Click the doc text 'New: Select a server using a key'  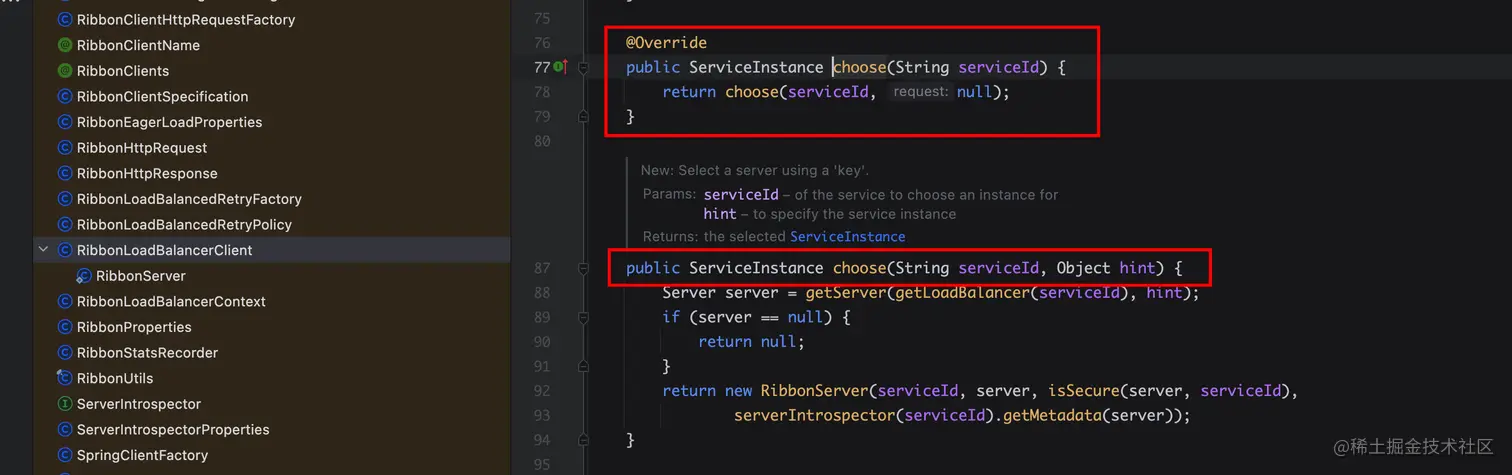[x=755, y=170]
